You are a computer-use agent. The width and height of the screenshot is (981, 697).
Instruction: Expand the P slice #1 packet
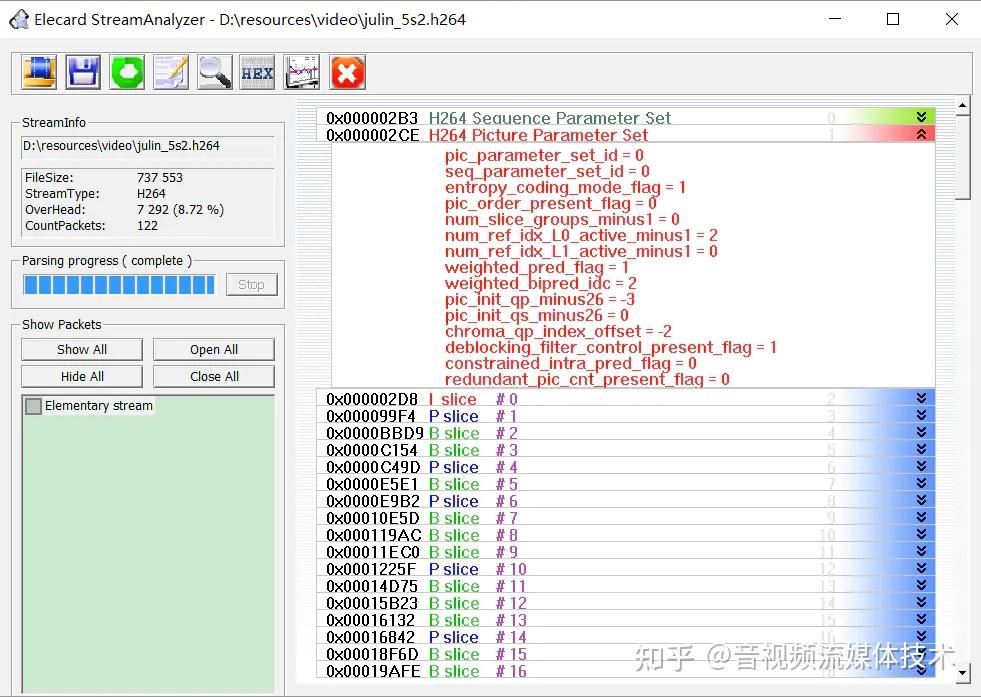click(921, 416)
